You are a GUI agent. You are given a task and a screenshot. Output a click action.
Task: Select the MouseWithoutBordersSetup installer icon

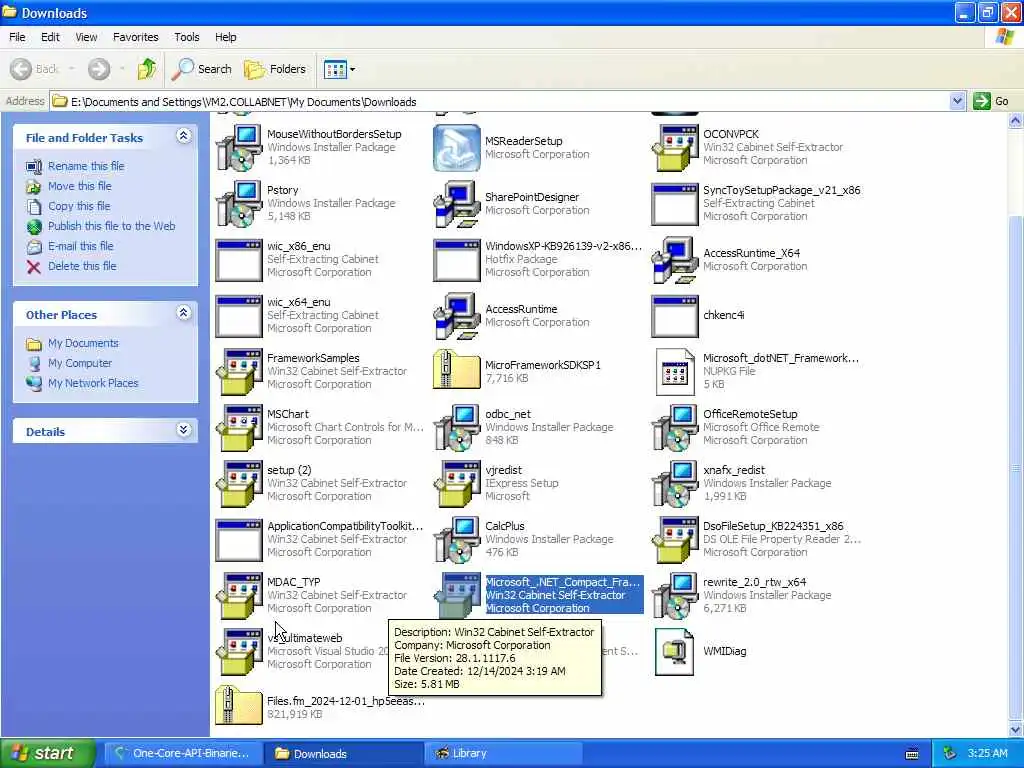(x=239, y=148)
